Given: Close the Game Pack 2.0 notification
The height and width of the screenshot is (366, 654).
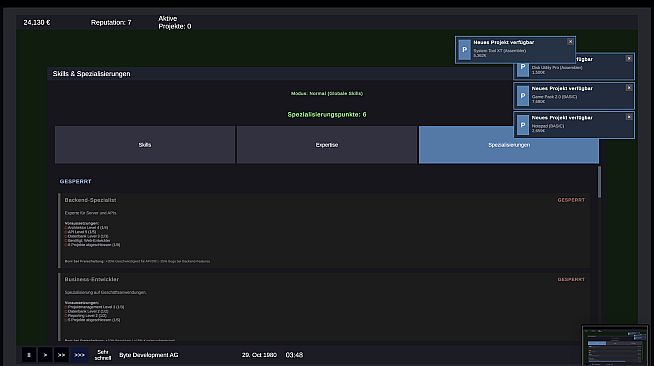Looking at the screenshot, I should click(629, 88).
